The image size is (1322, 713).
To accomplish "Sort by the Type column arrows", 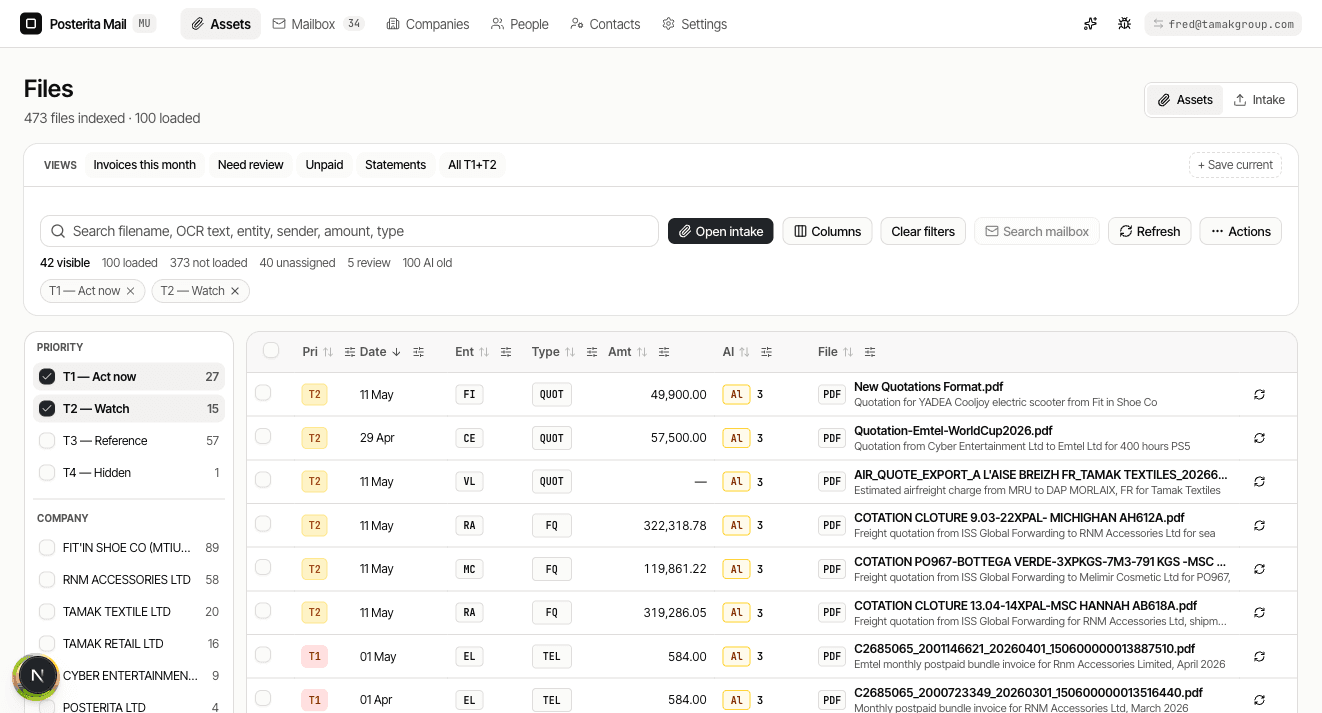I will pyautogui.click(x=570, y=352).
